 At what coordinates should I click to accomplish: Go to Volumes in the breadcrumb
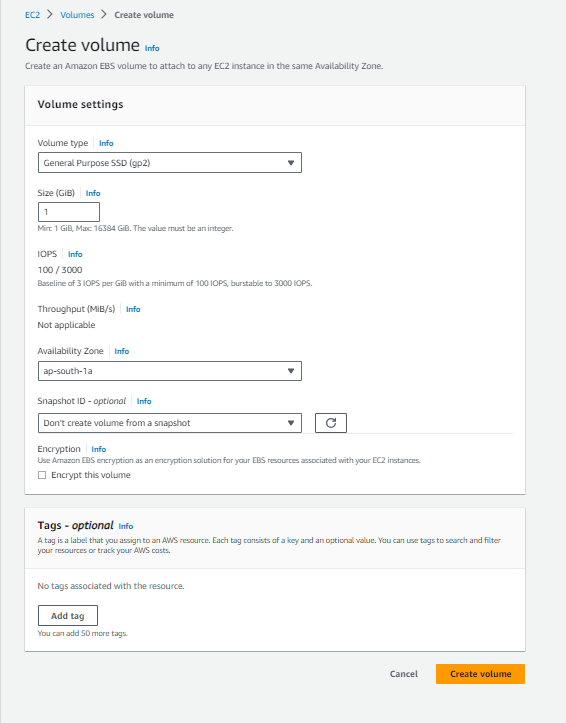point(77,15)
